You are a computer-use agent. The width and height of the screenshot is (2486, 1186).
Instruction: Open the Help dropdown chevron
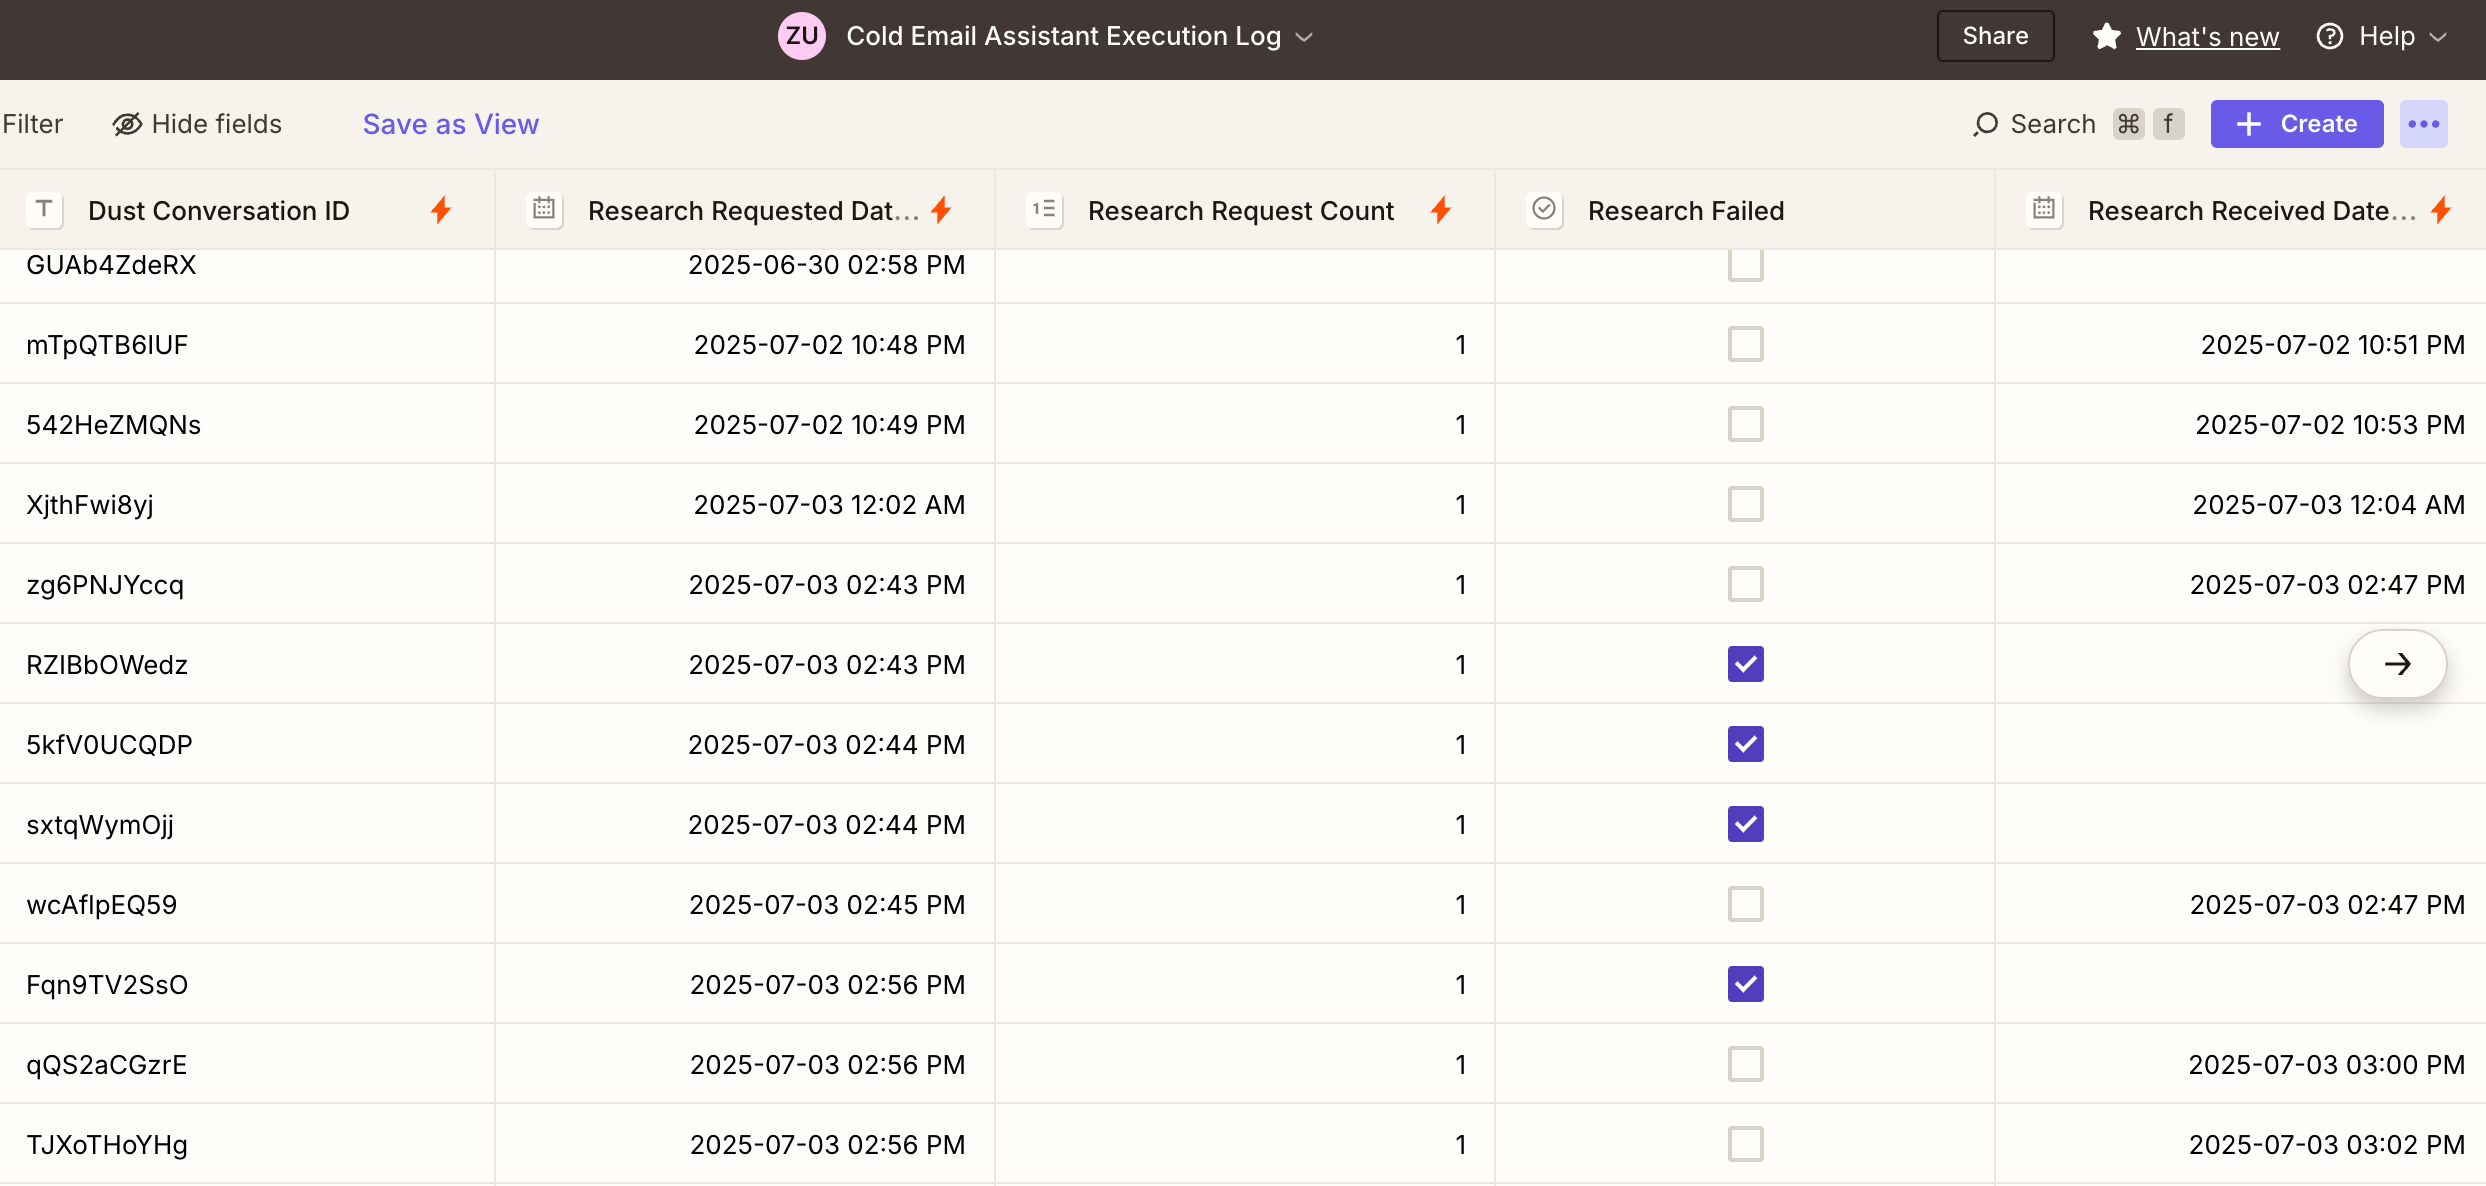tap(2439, 37)
